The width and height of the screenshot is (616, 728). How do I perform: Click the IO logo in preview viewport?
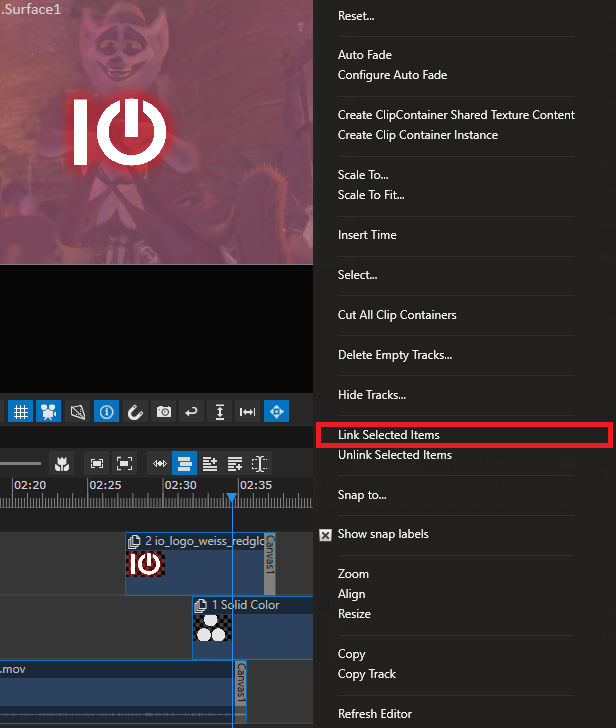[x=120, y=131]
